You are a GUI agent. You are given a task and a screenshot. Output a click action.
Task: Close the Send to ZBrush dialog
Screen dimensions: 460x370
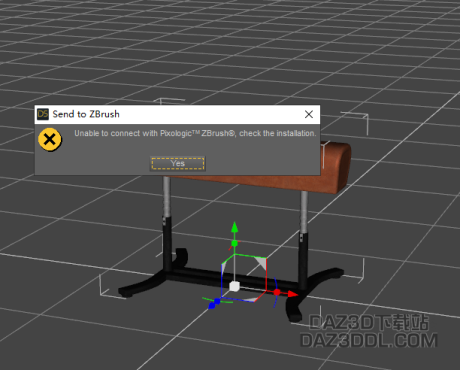[x=309, y=114]
